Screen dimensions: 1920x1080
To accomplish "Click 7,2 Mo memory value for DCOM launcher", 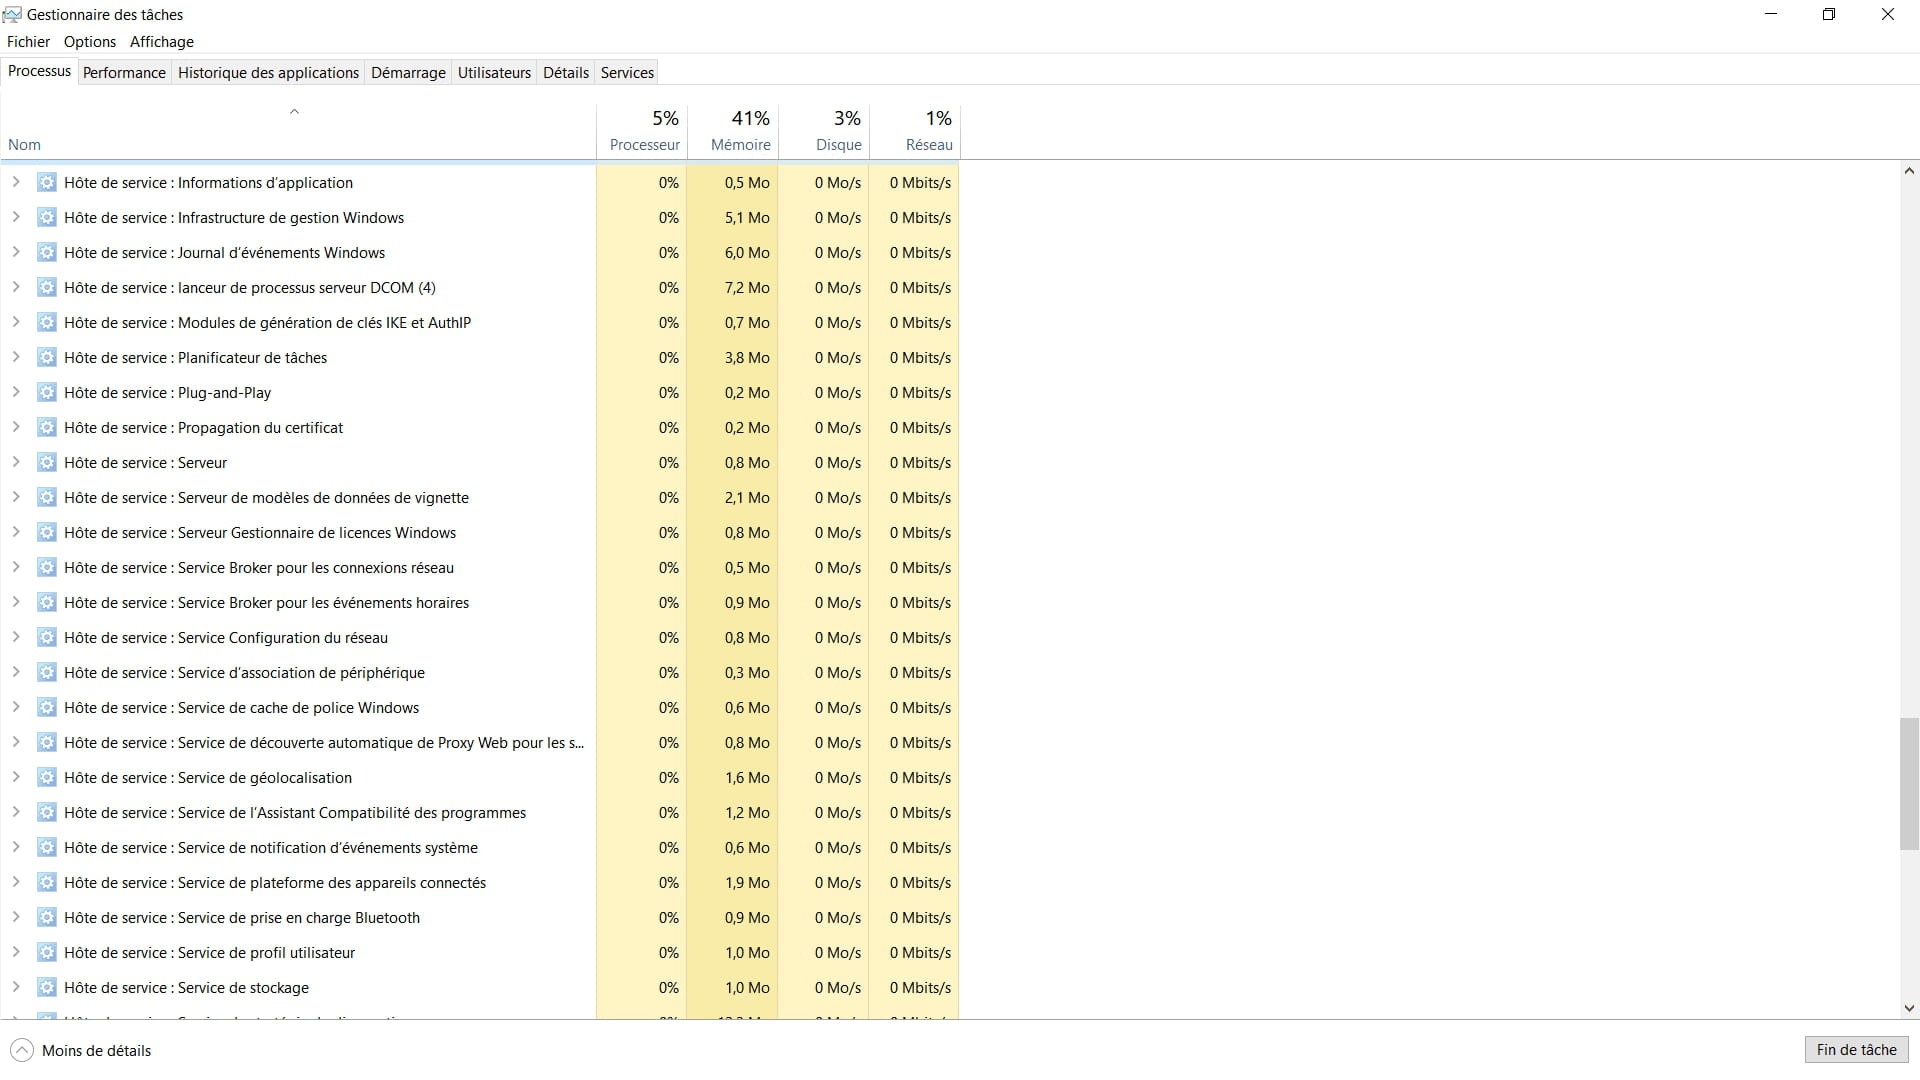I will tap(747, 287).
